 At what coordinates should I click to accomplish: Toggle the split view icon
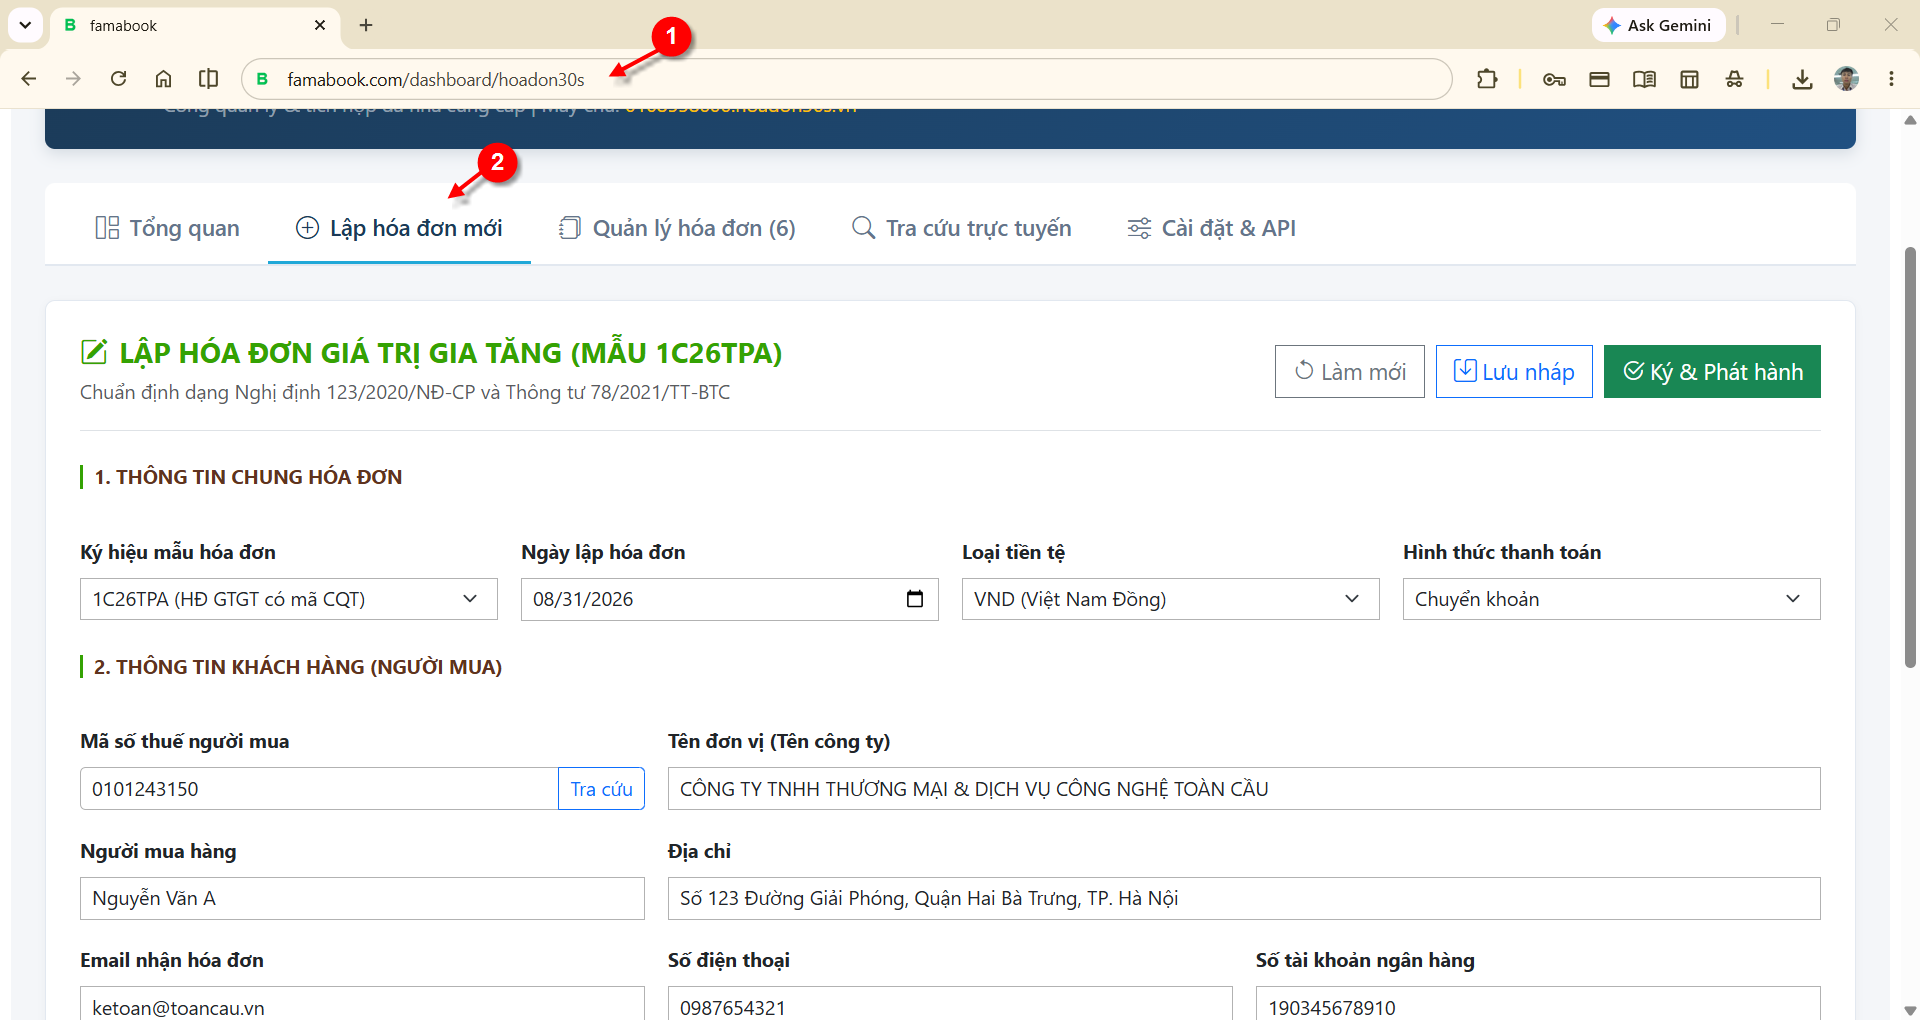(208, 79)
